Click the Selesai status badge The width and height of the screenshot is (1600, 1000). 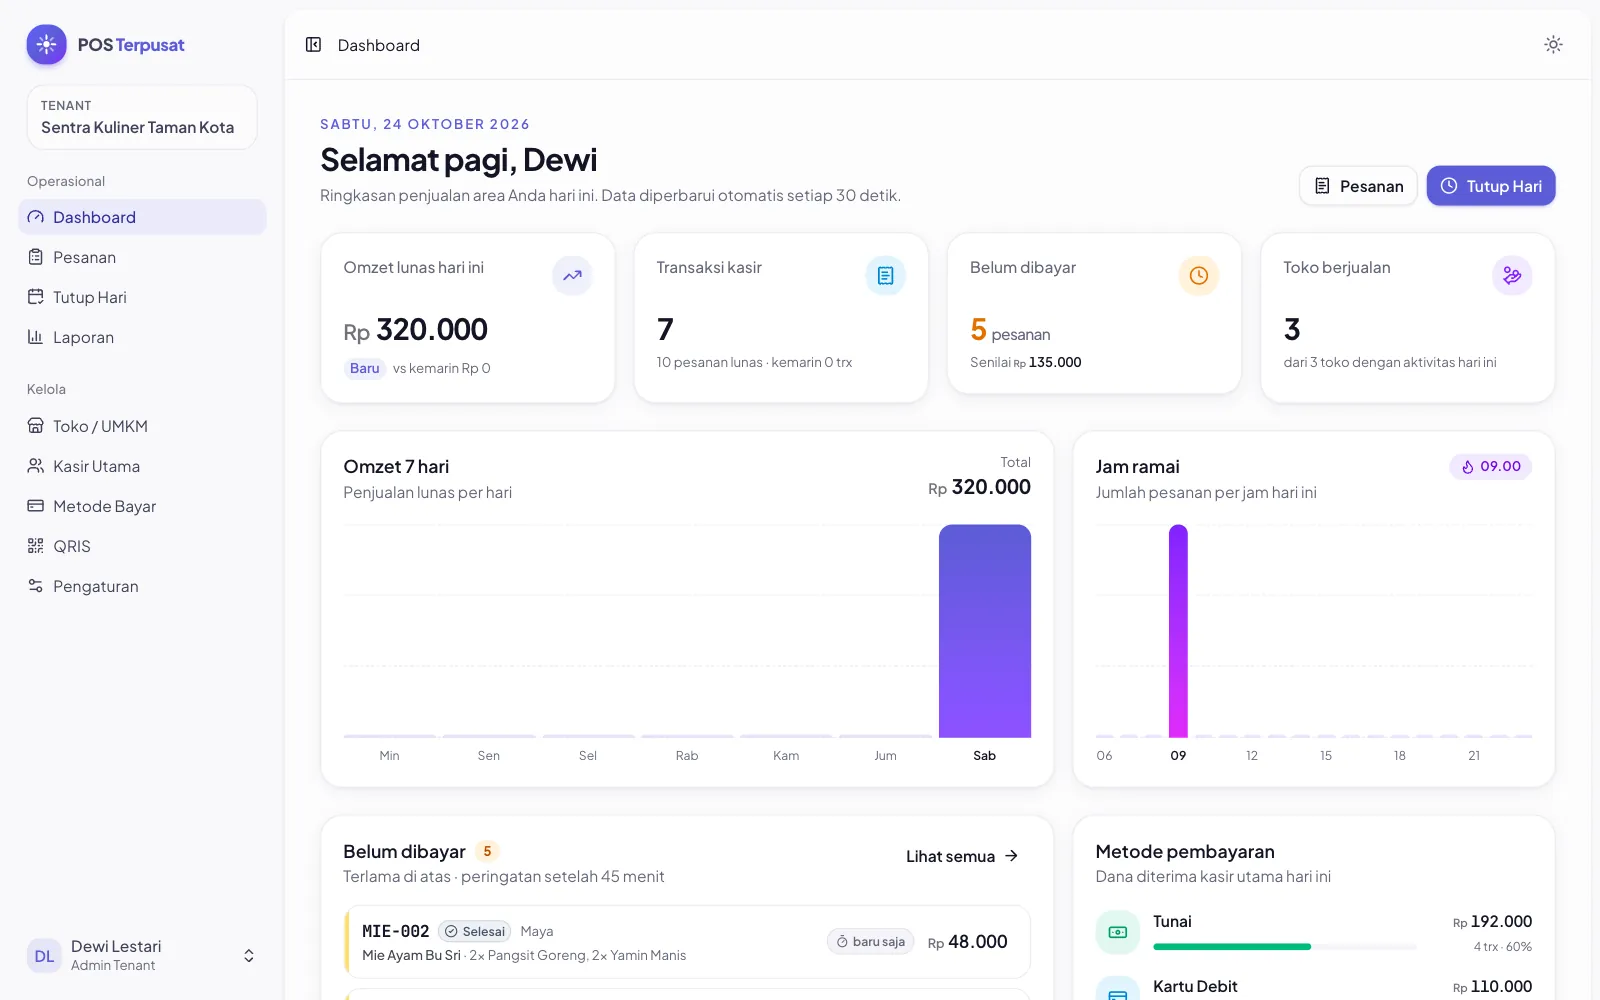(475, 931)
